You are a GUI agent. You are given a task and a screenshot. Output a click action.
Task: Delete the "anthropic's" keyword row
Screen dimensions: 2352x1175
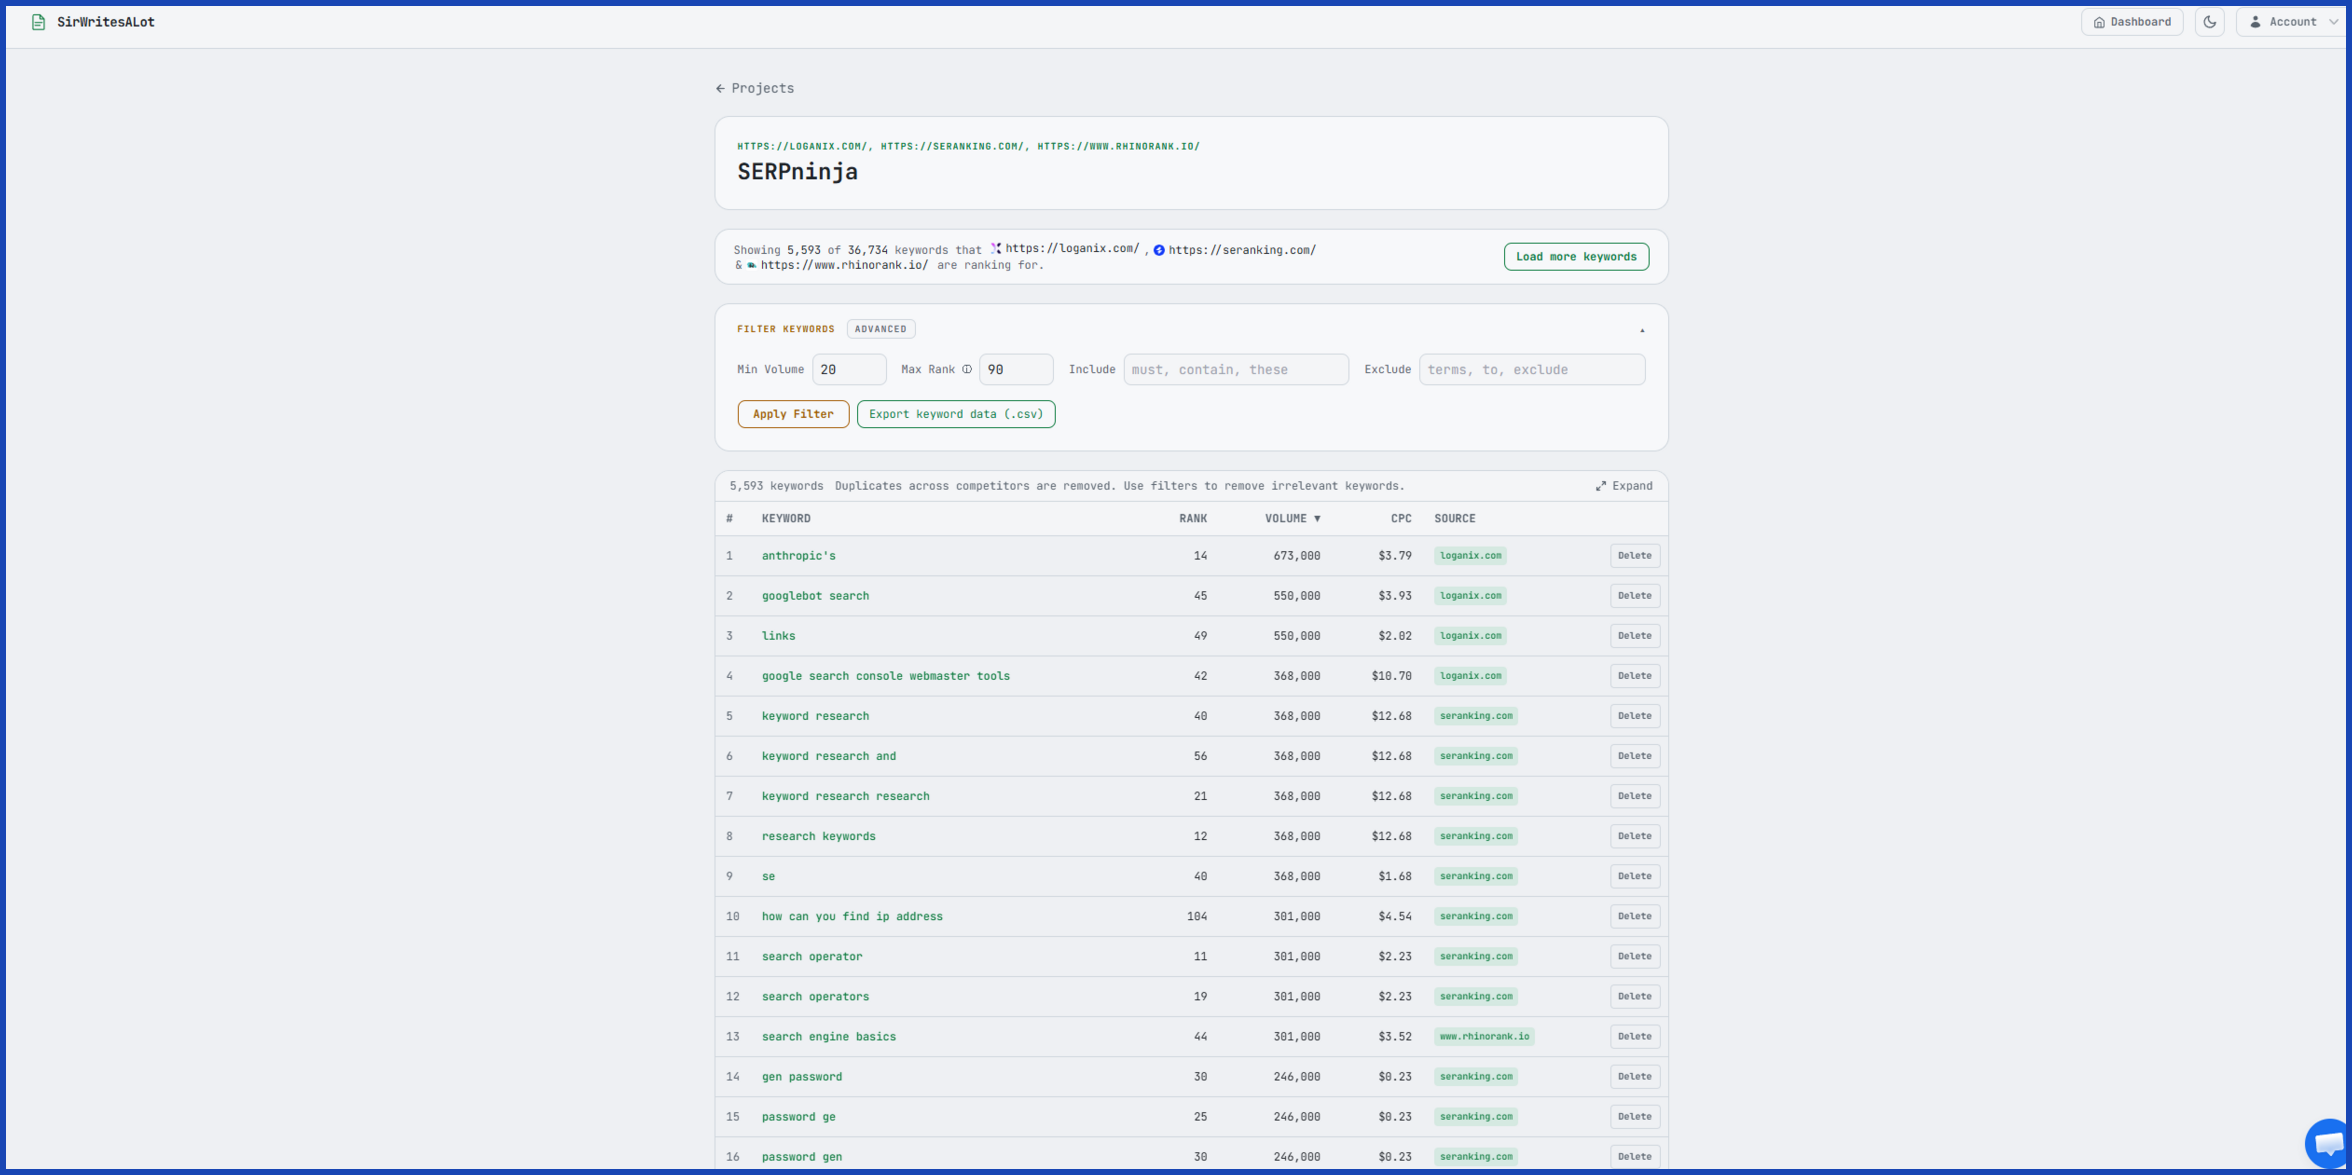tap(1634, 556)
